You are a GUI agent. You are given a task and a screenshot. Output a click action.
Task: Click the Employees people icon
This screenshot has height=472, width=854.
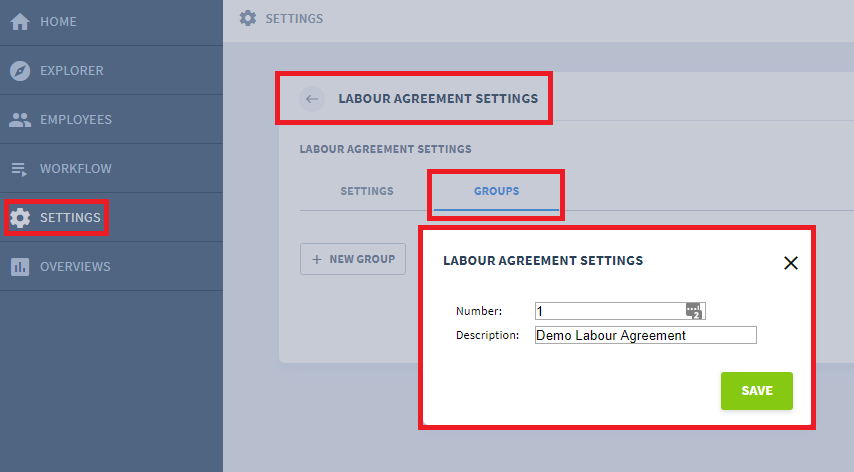20,120
